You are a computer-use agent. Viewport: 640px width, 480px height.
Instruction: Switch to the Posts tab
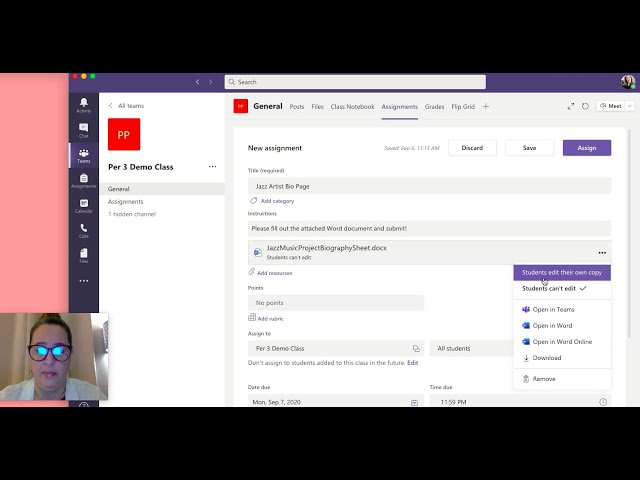(297, 107)
